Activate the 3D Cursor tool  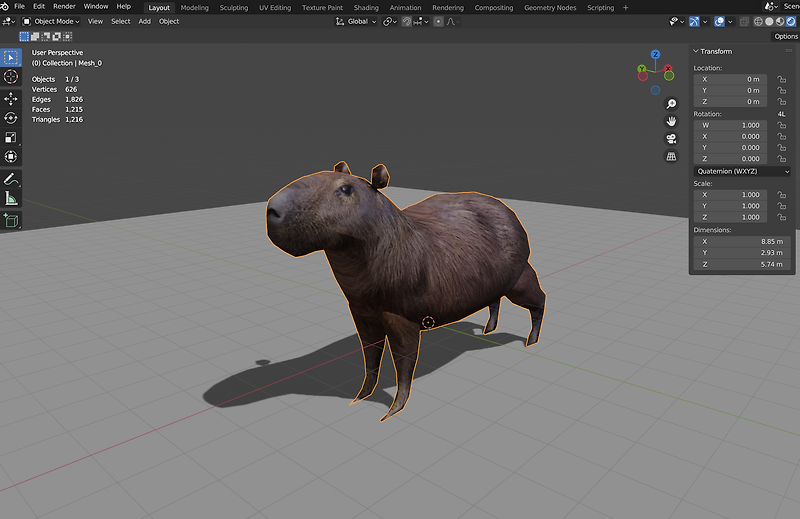point(11,77)
